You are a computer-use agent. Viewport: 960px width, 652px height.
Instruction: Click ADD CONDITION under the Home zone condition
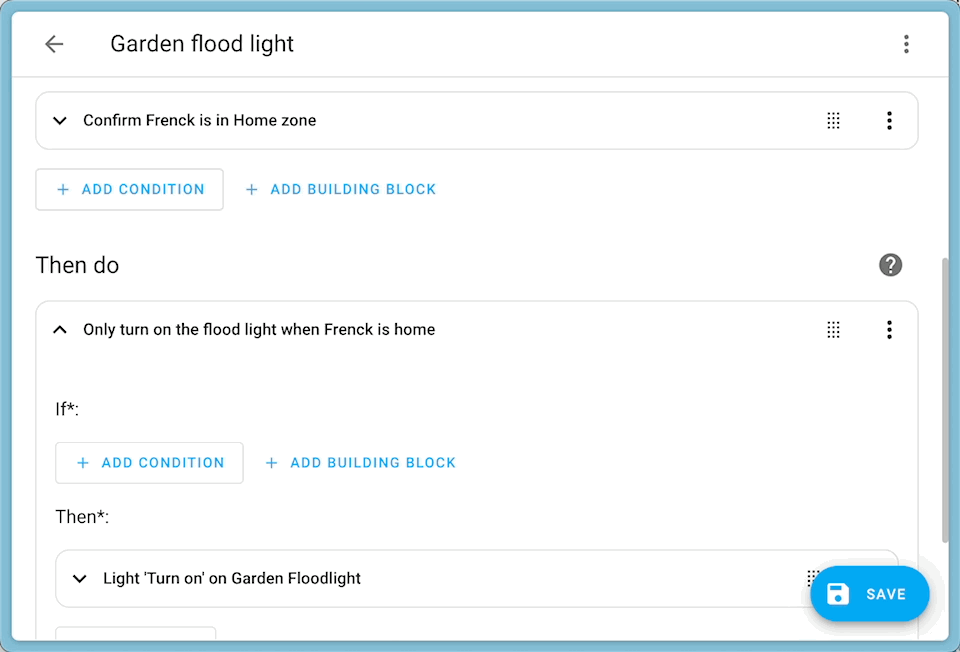pyautogui.click(x=129, y=189)
